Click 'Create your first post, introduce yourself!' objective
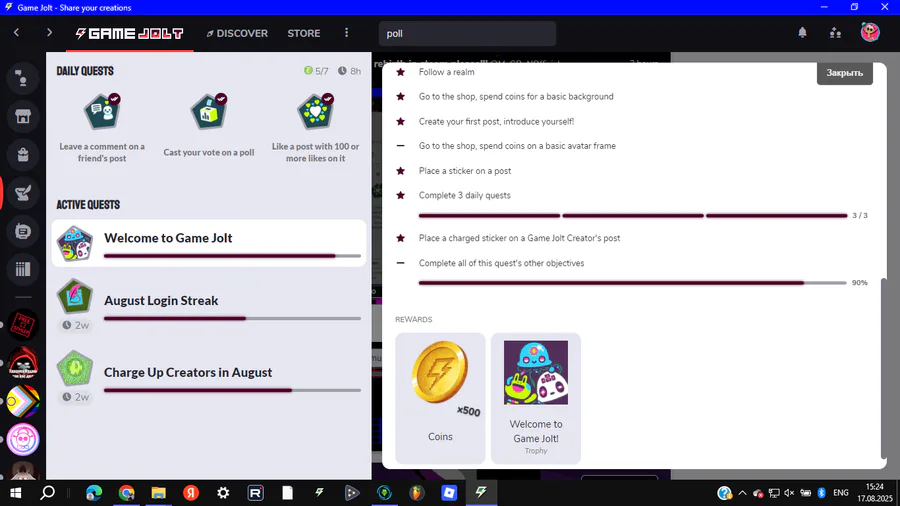This screenshot has height=506, width=900. (496, 122)
